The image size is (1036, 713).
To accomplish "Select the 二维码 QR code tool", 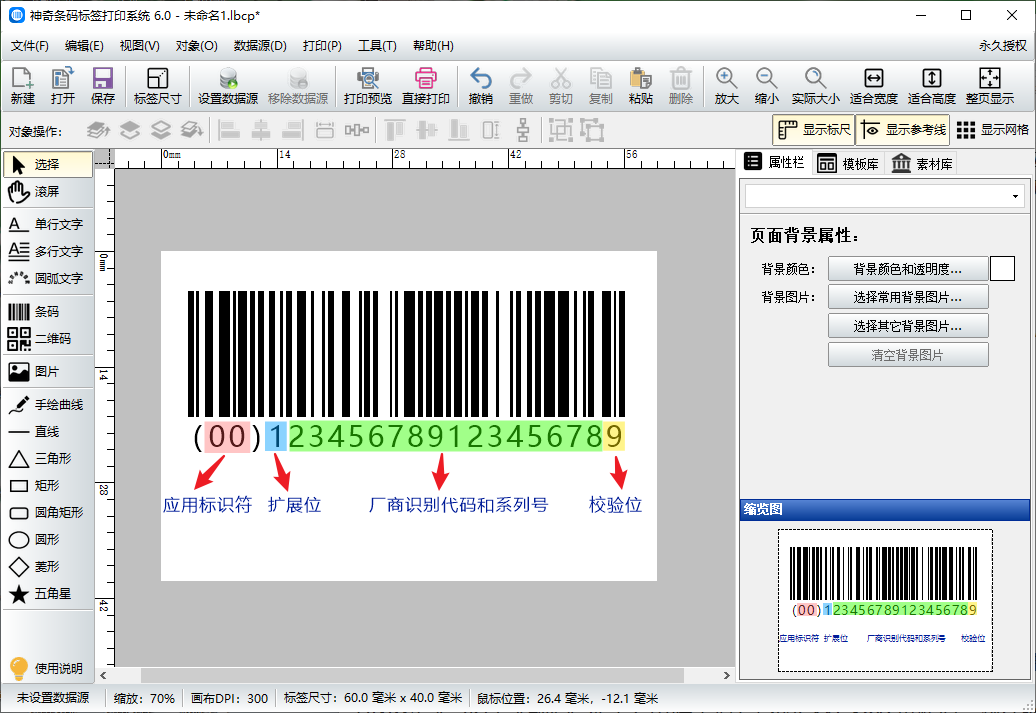I will pos(46,339).
